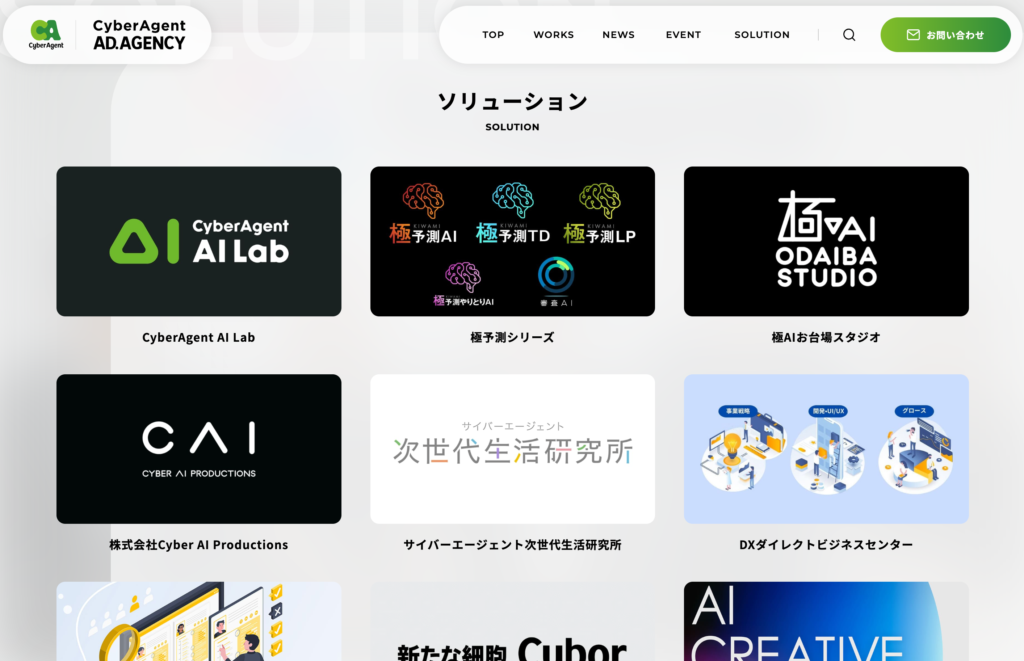The height and width of the screenshot is (661, 1024).
Task: Open the CyberAgent AI Lab thumbnail
Action: point(198,241)
